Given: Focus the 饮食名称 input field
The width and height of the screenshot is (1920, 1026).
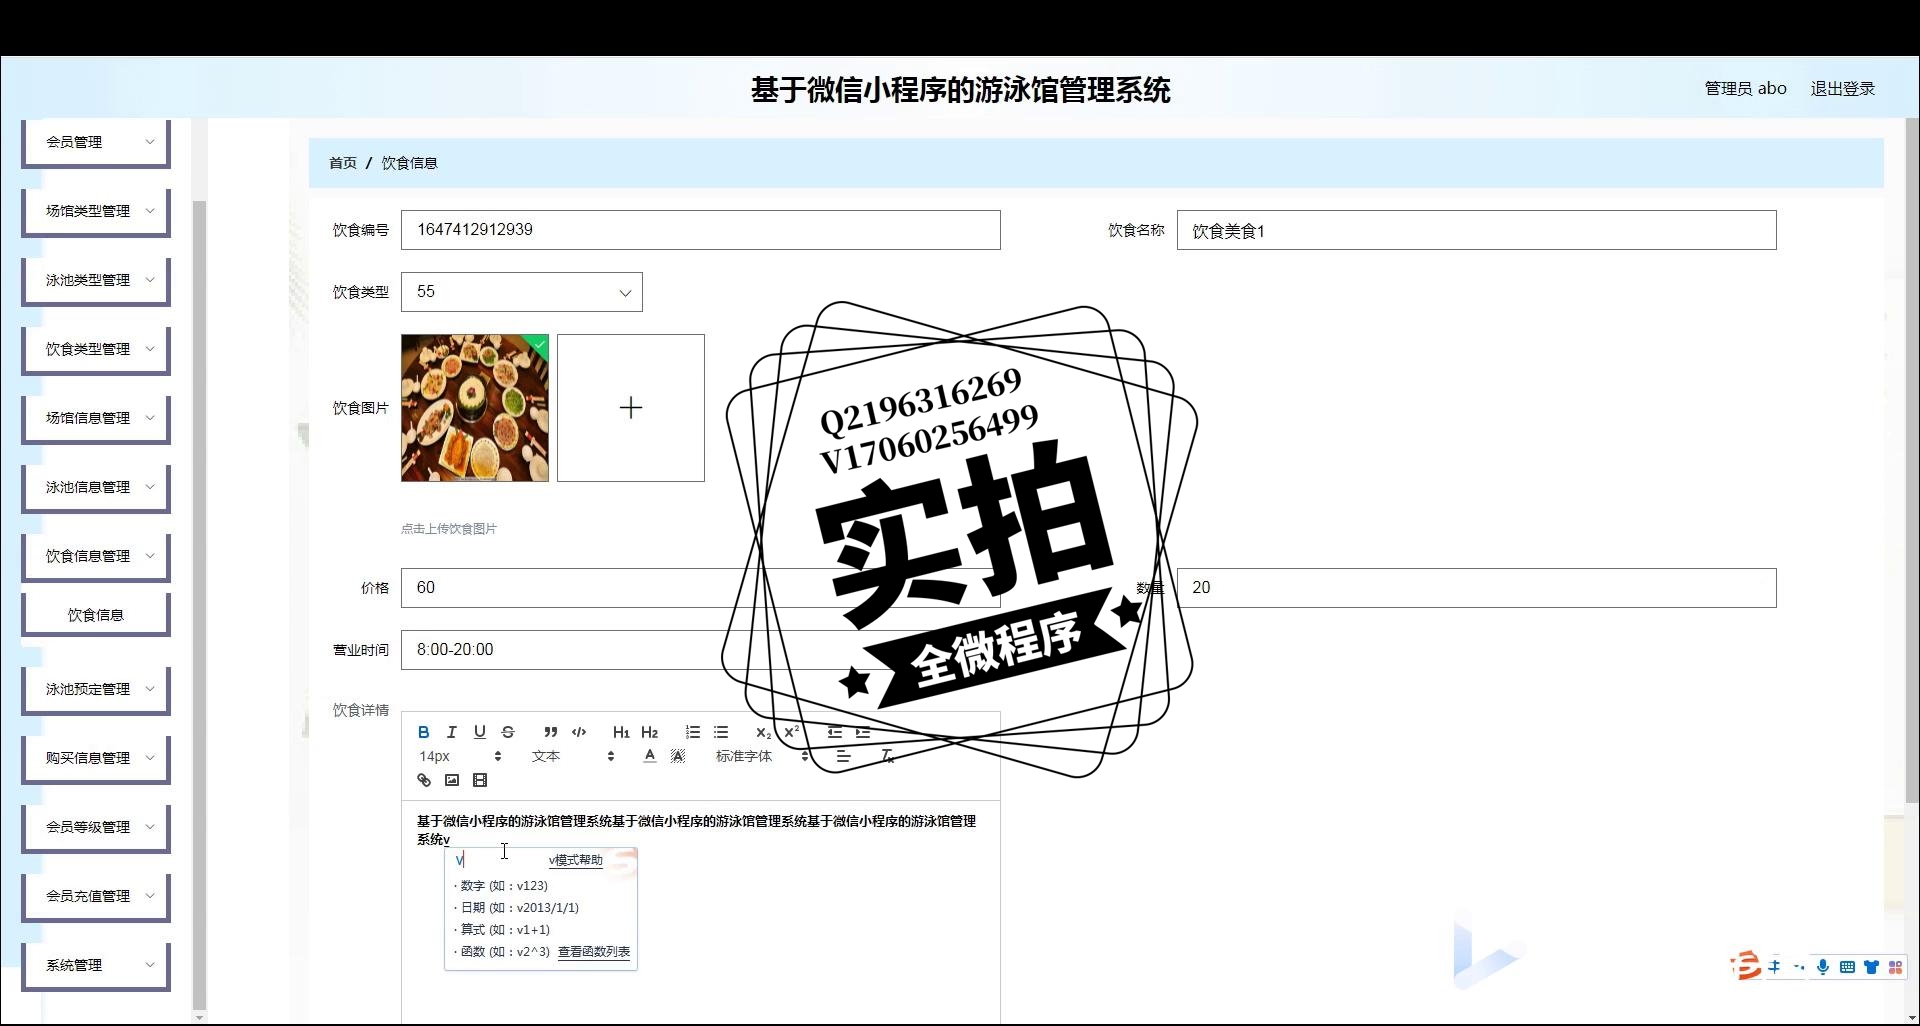Looking at the screenshot, I should point(1477,230).
